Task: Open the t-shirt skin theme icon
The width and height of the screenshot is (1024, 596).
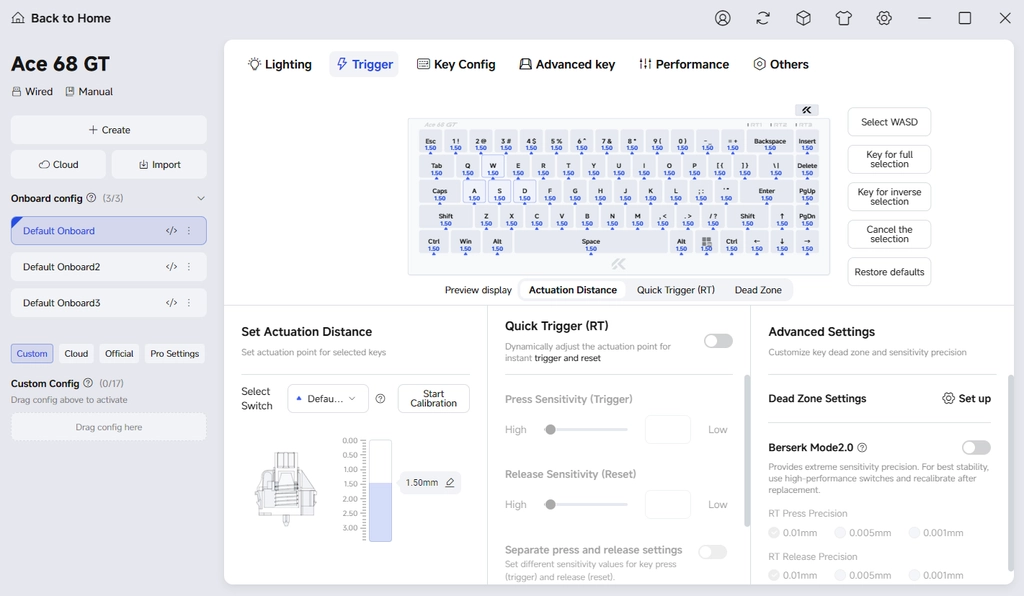Action: 844,18
